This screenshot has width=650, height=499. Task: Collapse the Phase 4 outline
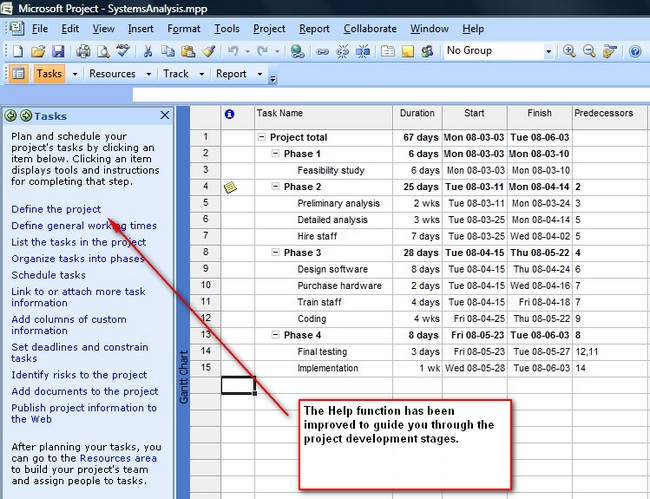[x=275, y=334]
